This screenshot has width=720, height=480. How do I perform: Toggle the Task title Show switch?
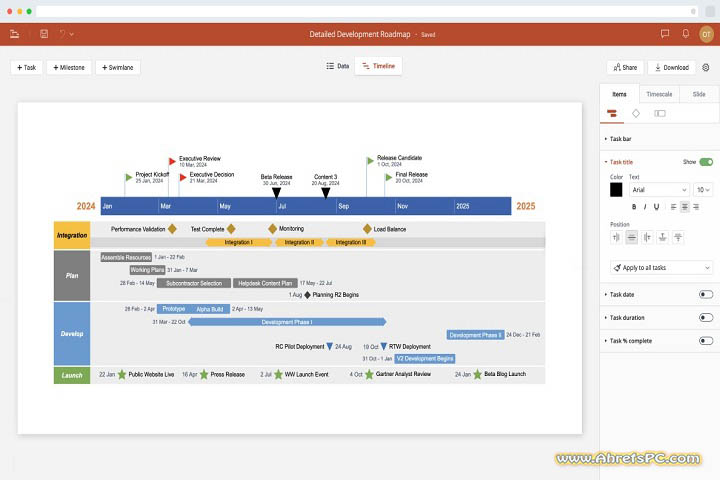point(706,162)
